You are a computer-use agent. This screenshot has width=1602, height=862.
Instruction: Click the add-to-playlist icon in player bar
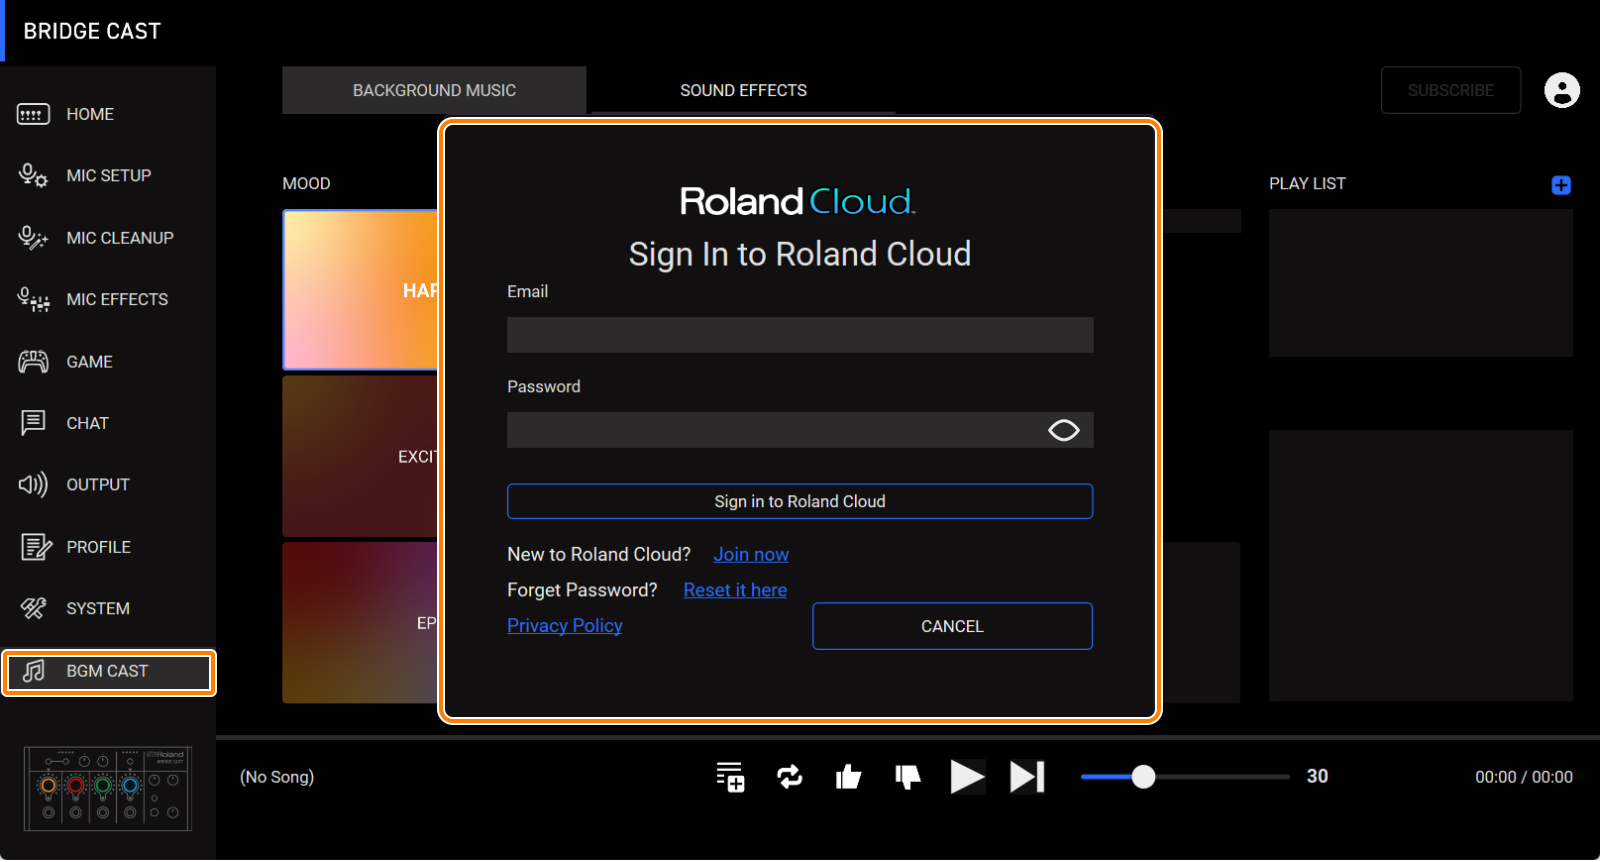coord(730,777)
